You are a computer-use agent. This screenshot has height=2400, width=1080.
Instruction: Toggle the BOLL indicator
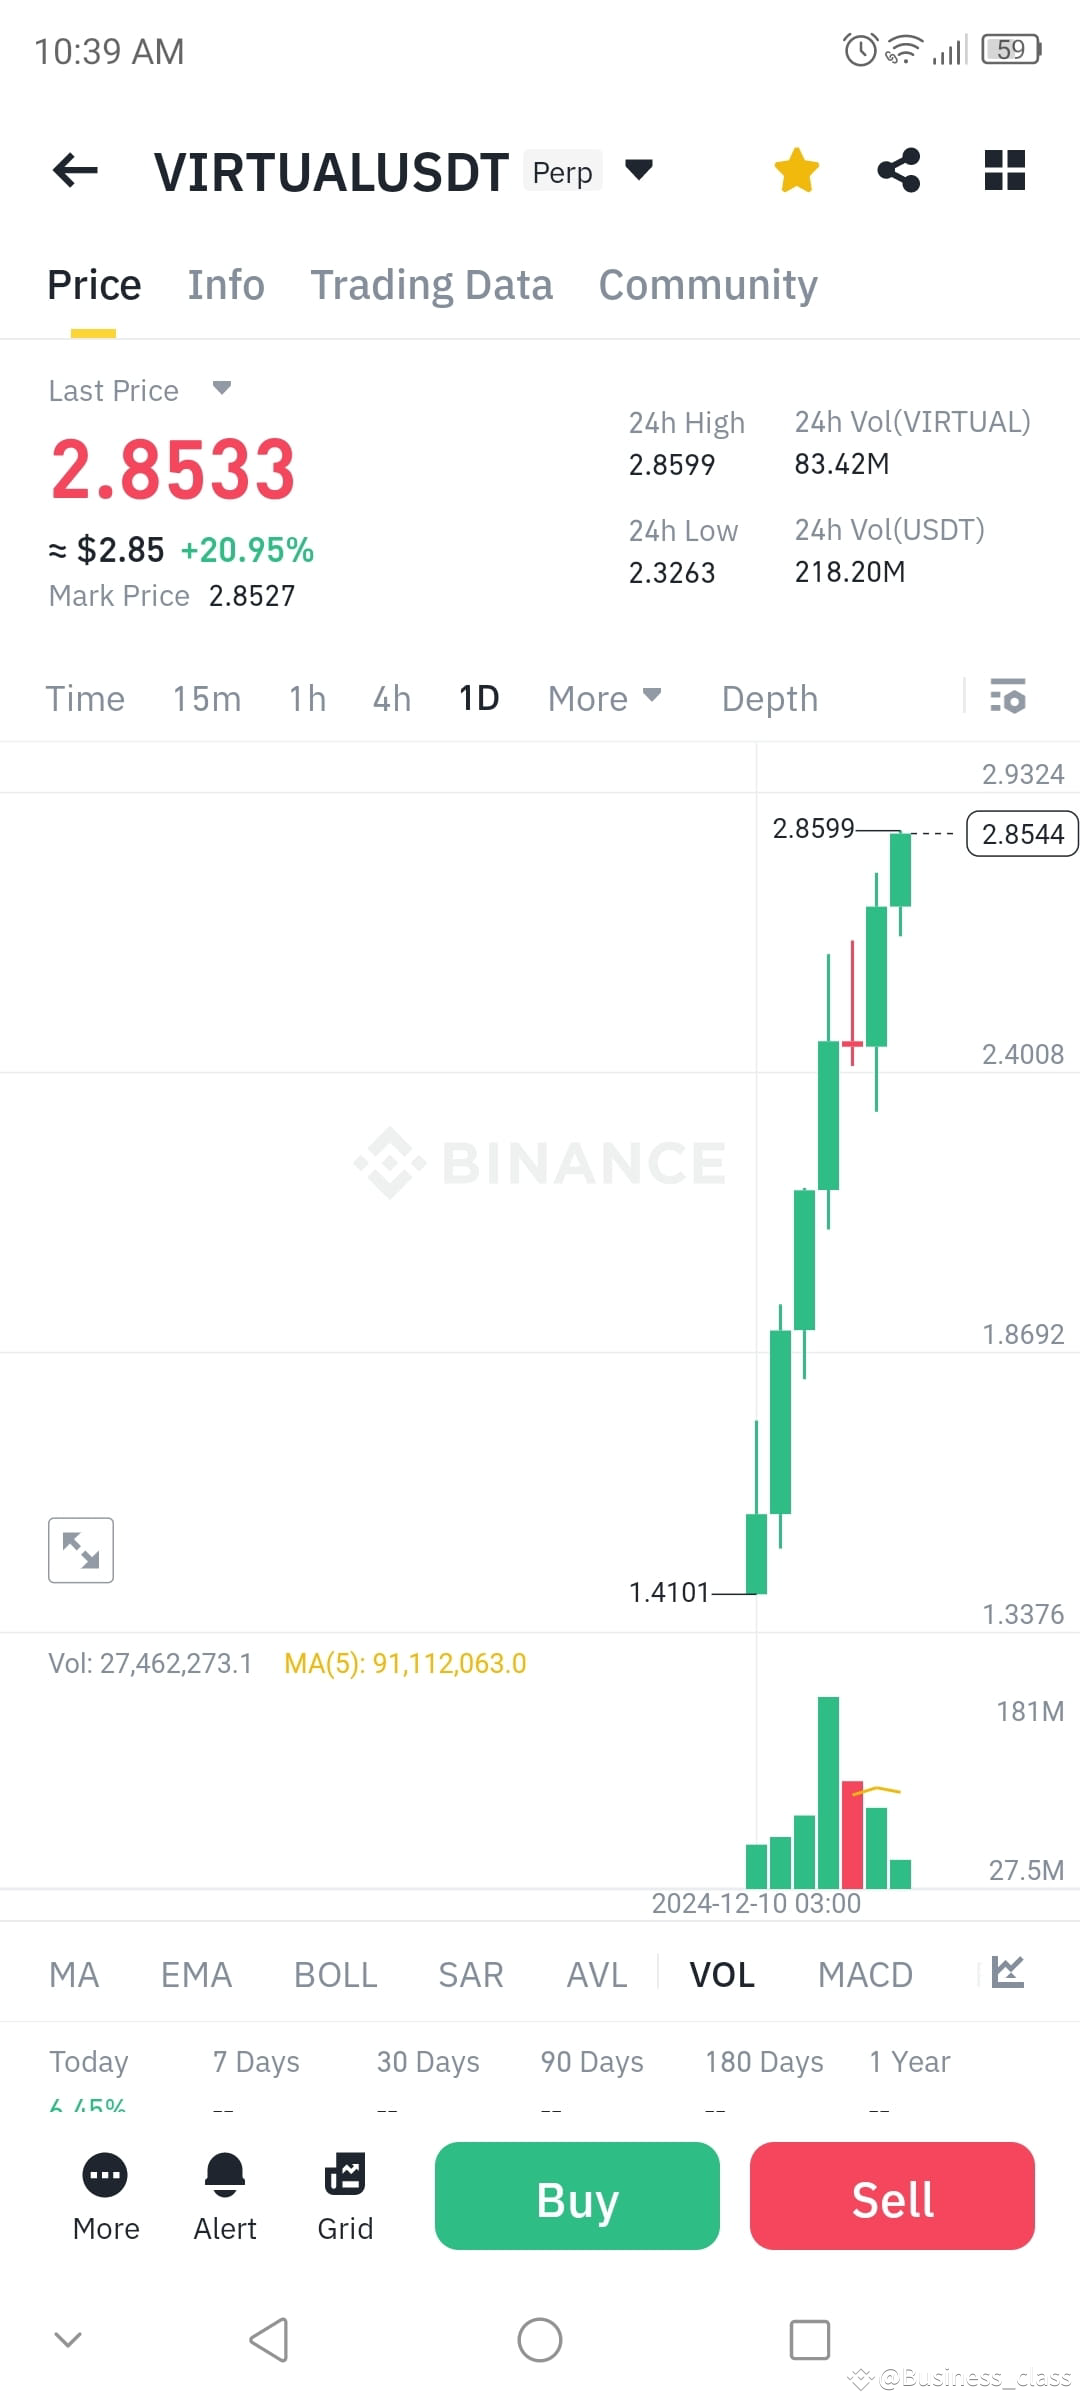click(x=335, y=1972)
